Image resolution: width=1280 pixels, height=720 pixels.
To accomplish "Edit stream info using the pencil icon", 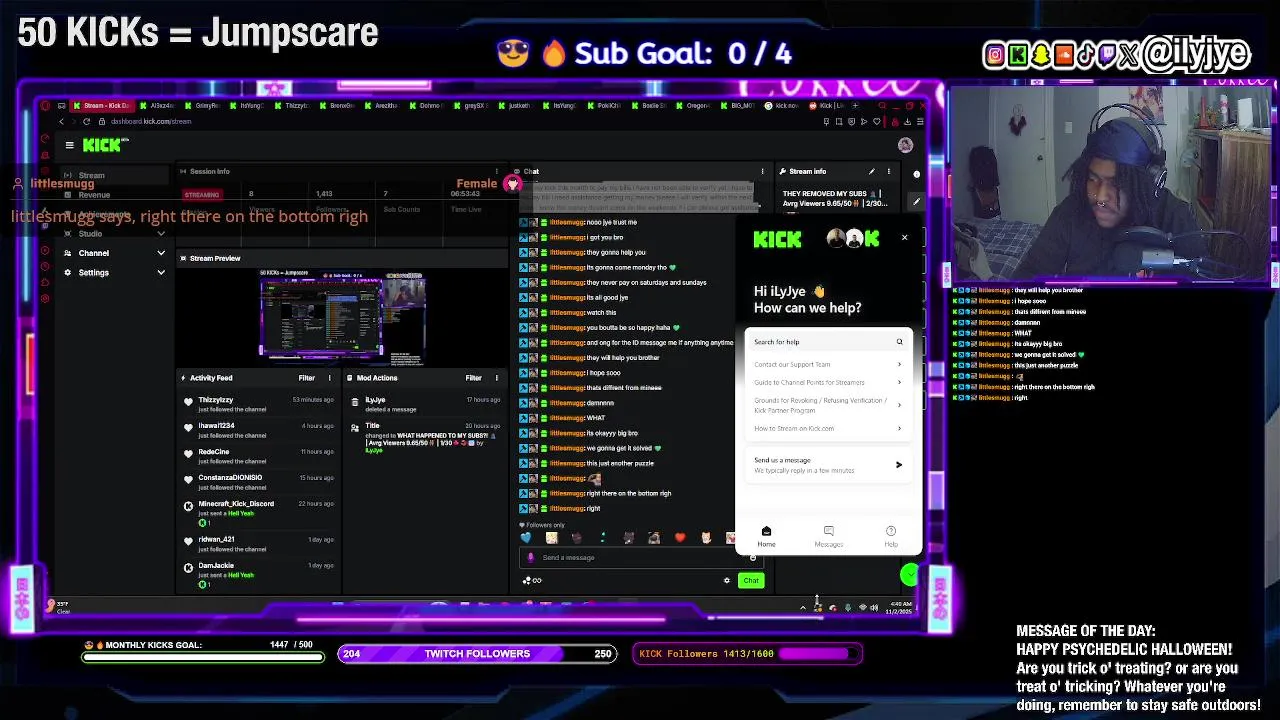I will tap(872, 171).
